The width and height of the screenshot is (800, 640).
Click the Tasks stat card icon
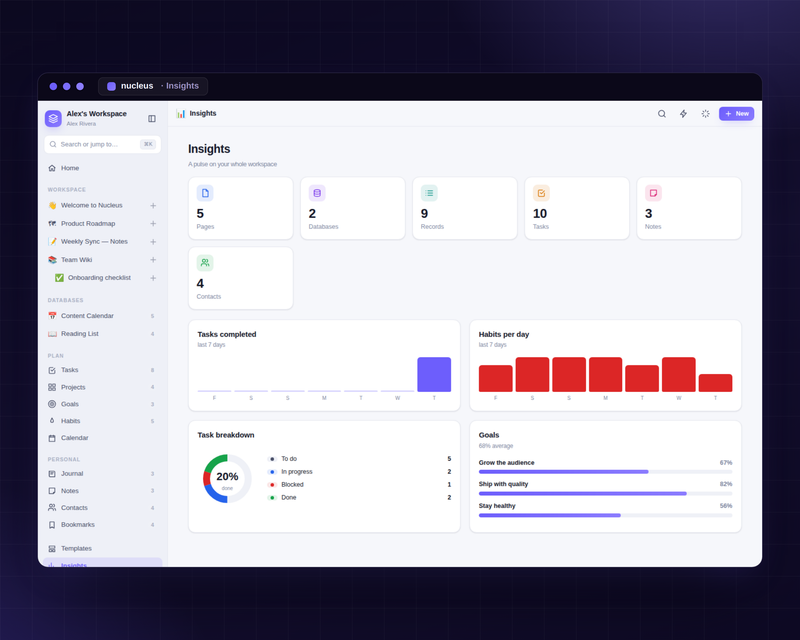pos(541,193)
